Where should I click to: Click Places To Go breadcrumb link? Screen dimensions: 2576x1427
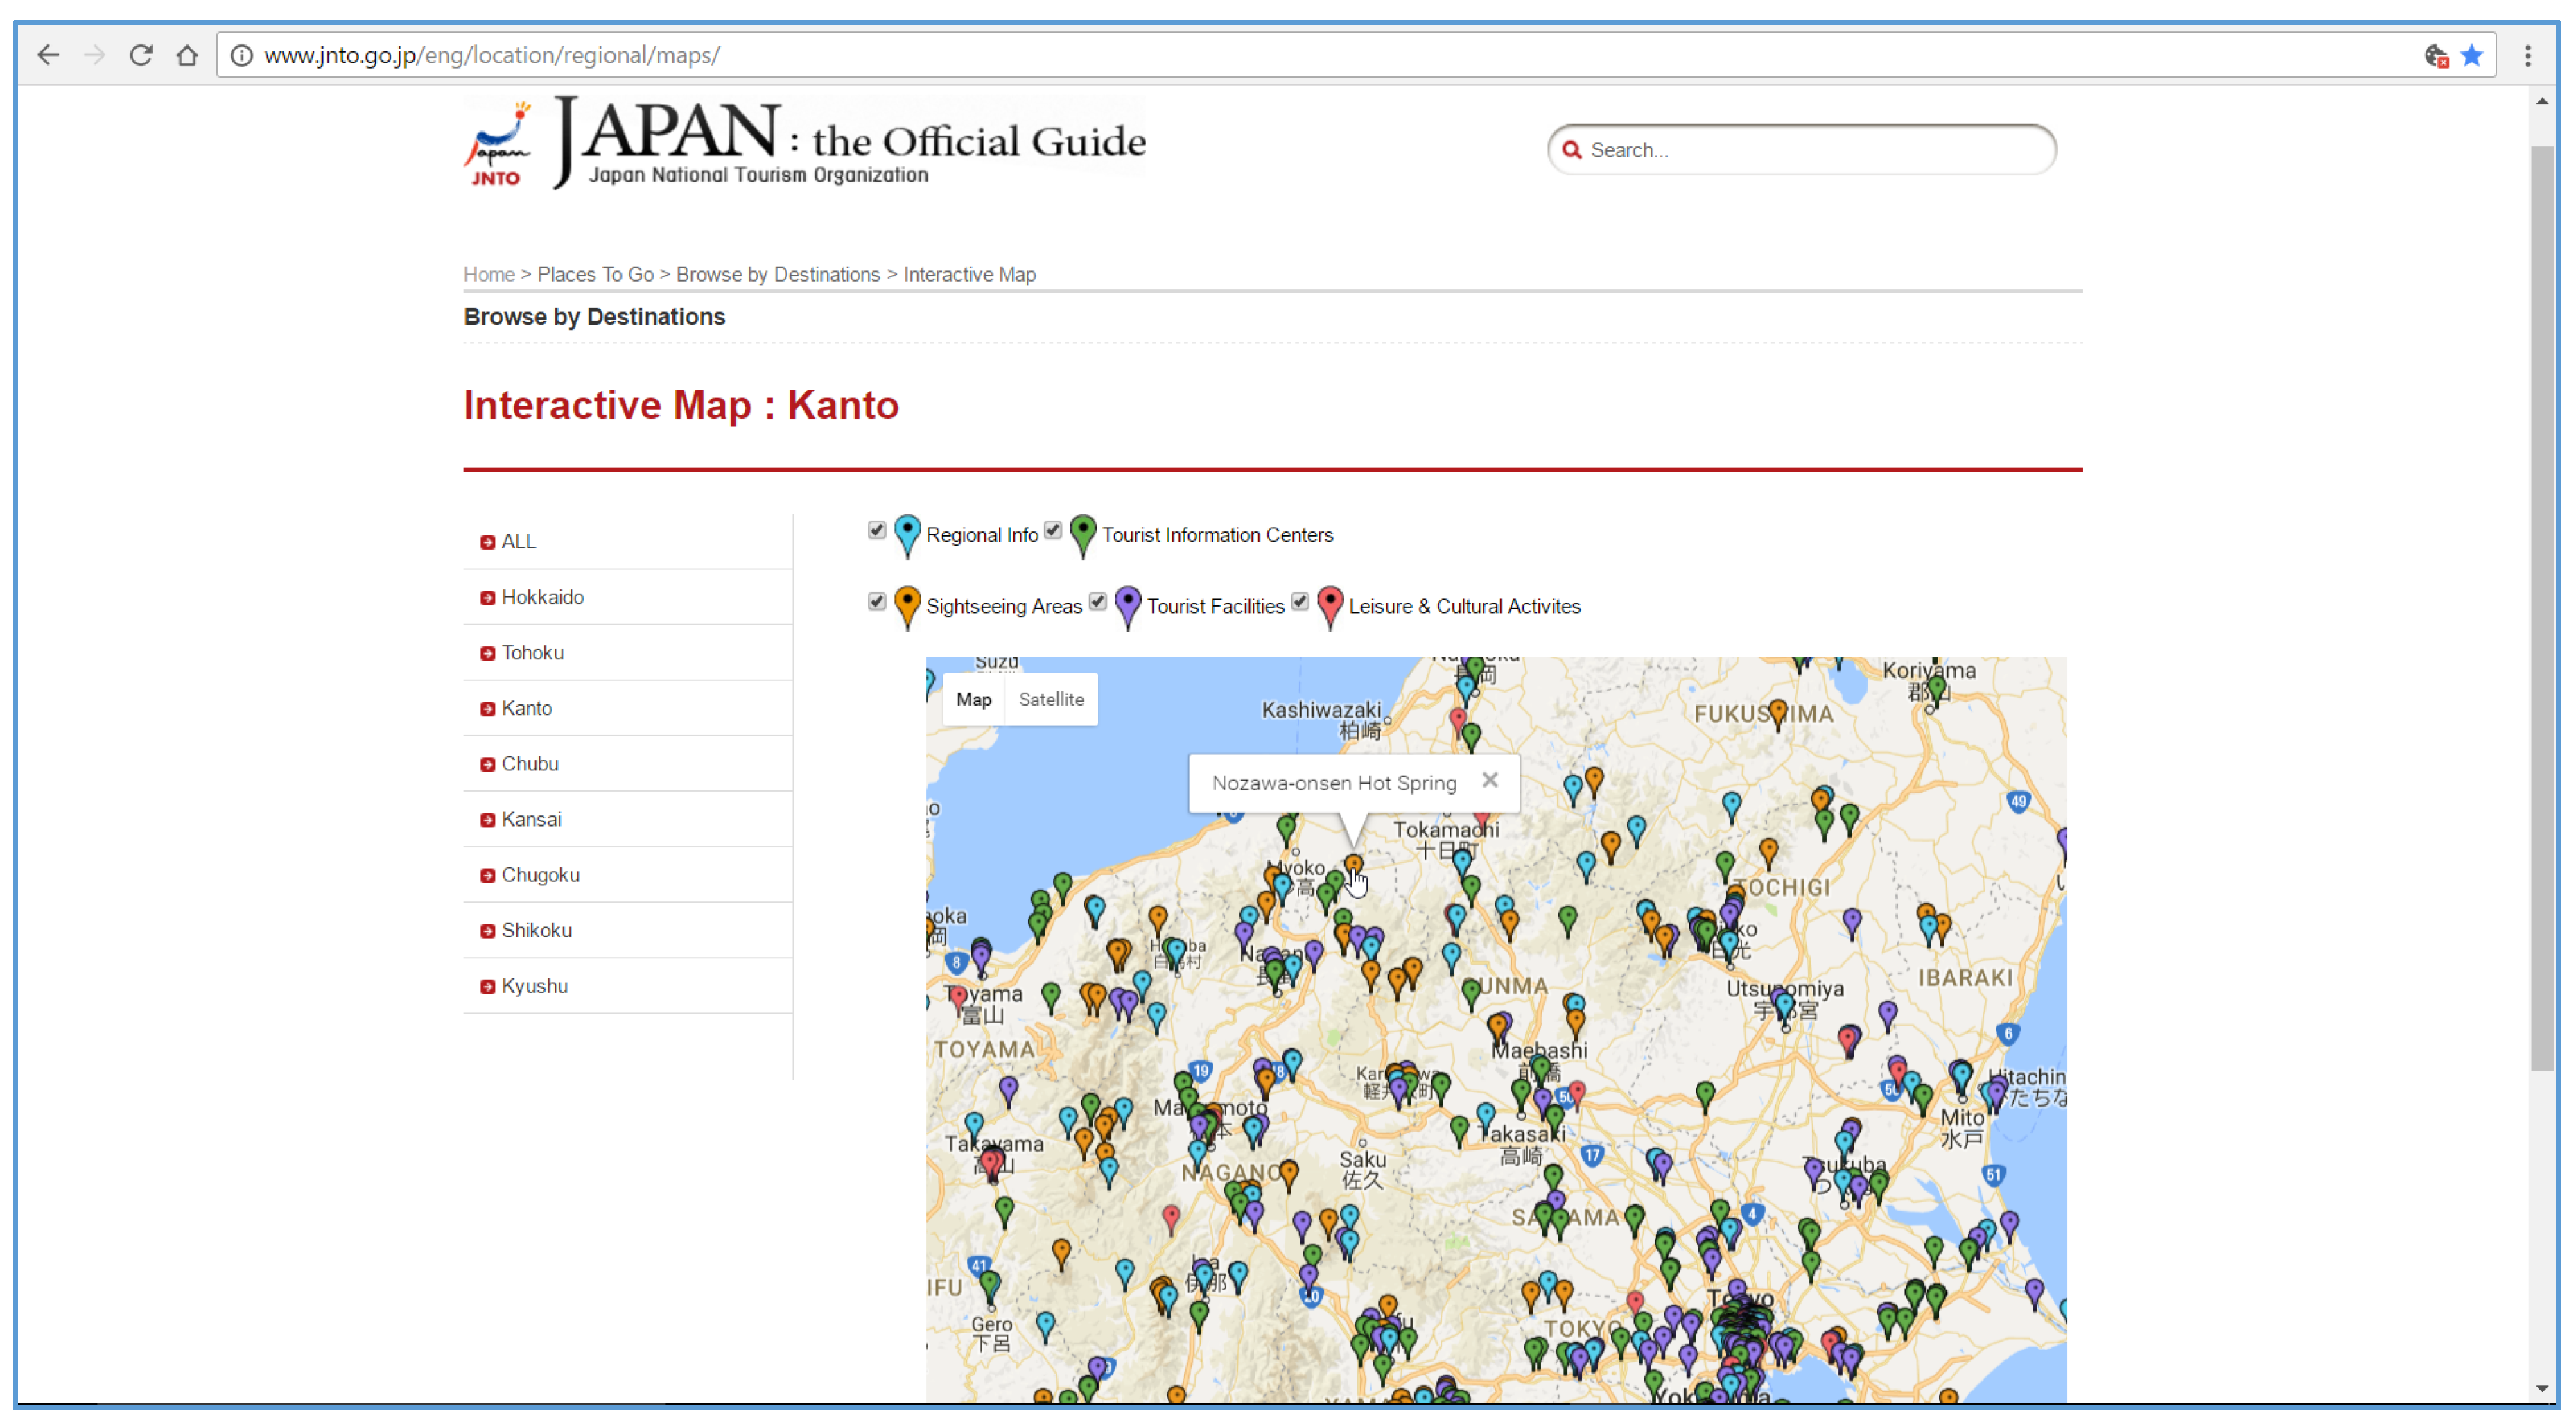pos(595,274)
